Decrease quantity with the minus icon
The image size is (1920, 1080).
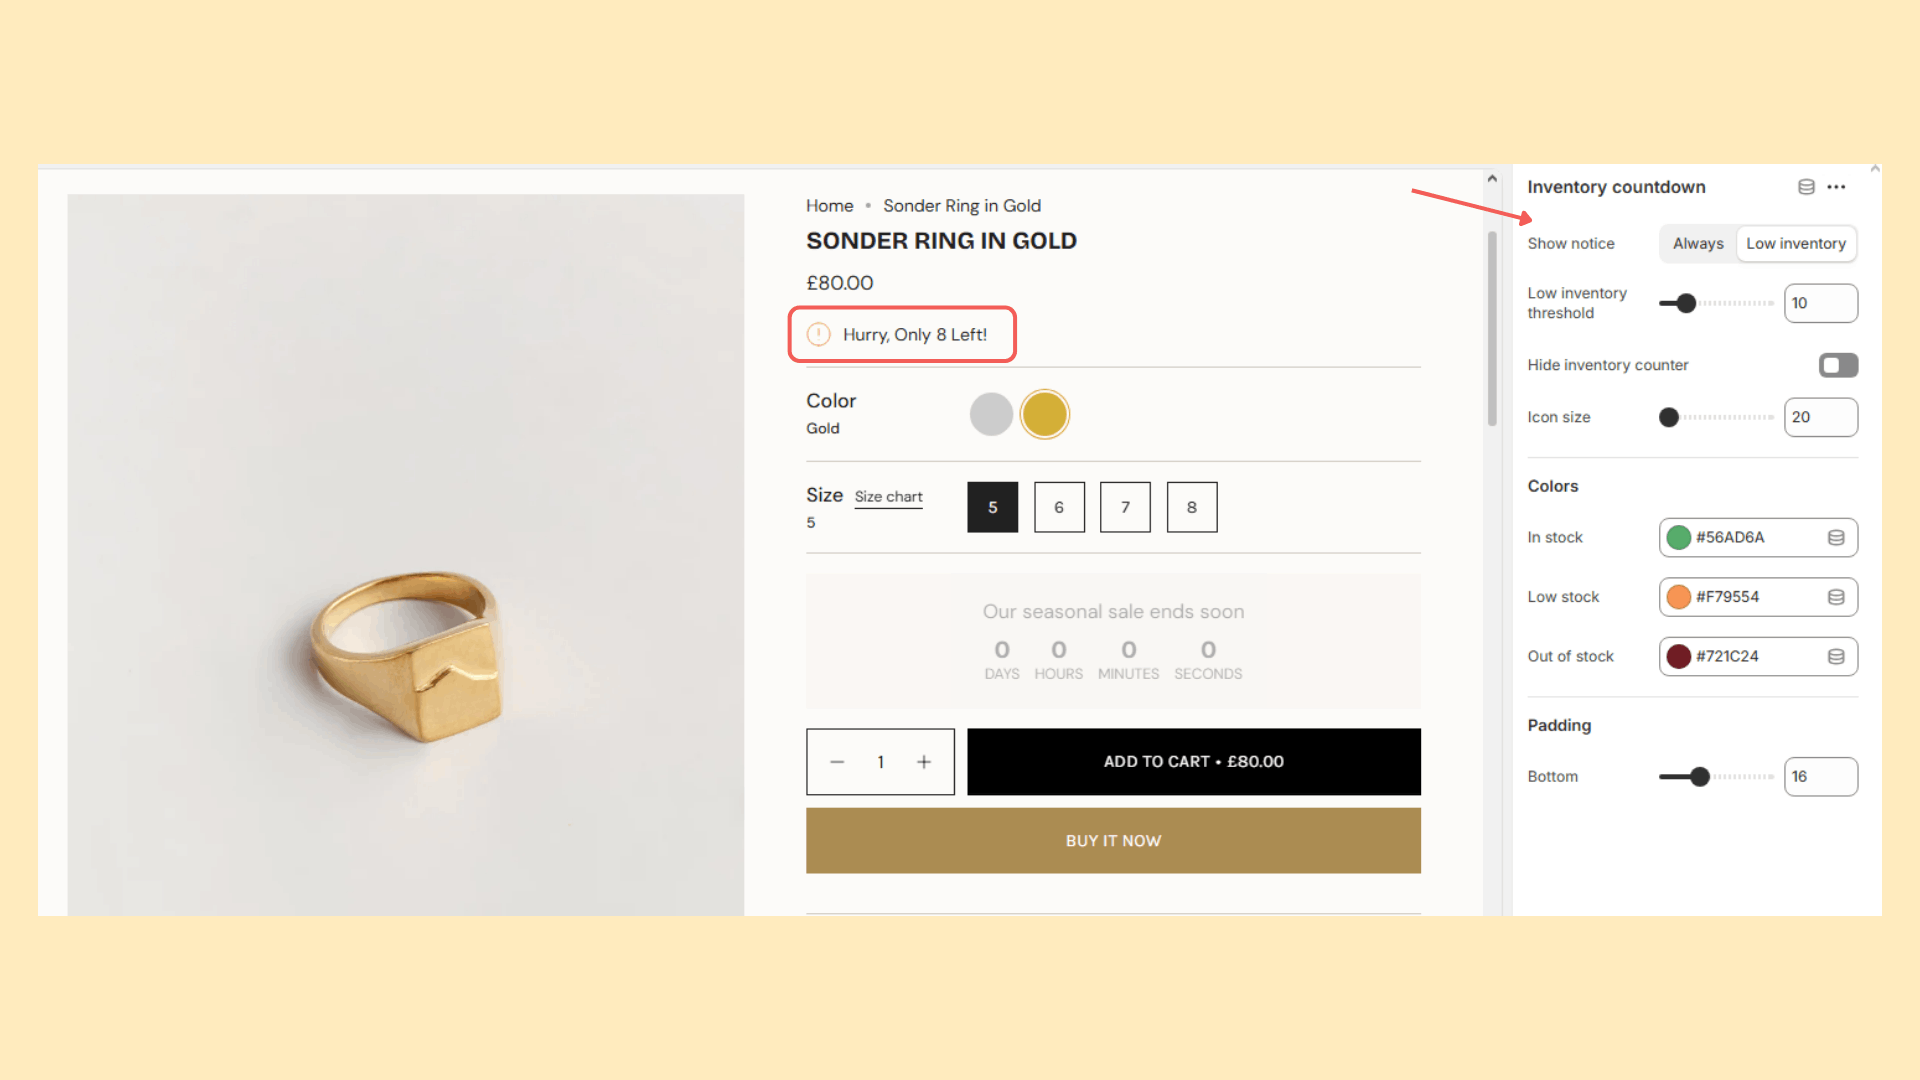(837, 761)
